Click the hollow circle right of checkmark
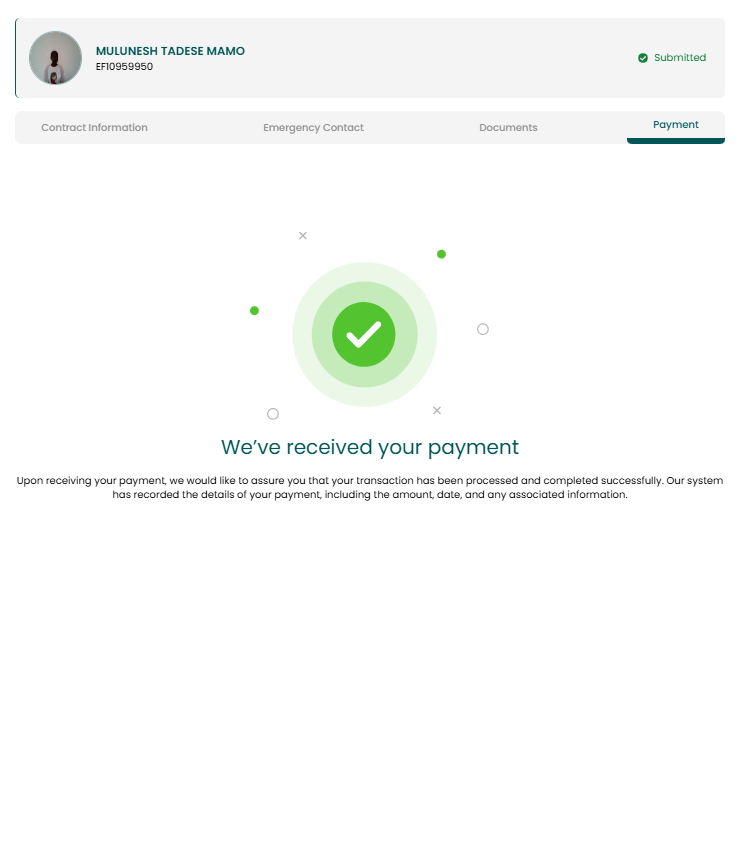744x864 pixels. 483,329
